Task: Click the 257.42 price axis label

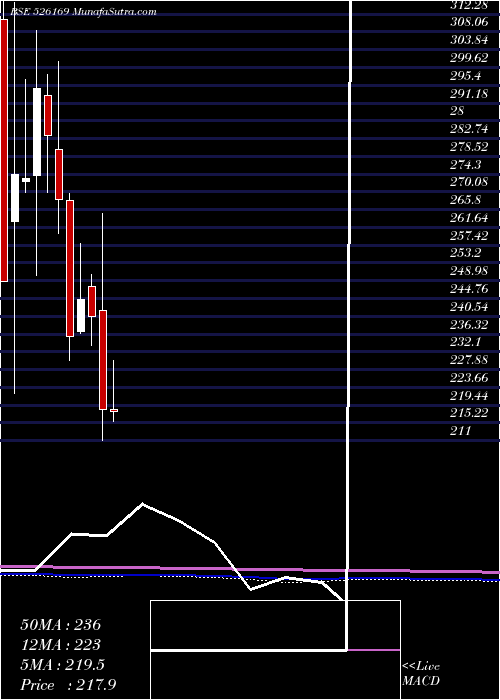Action: 470,236
